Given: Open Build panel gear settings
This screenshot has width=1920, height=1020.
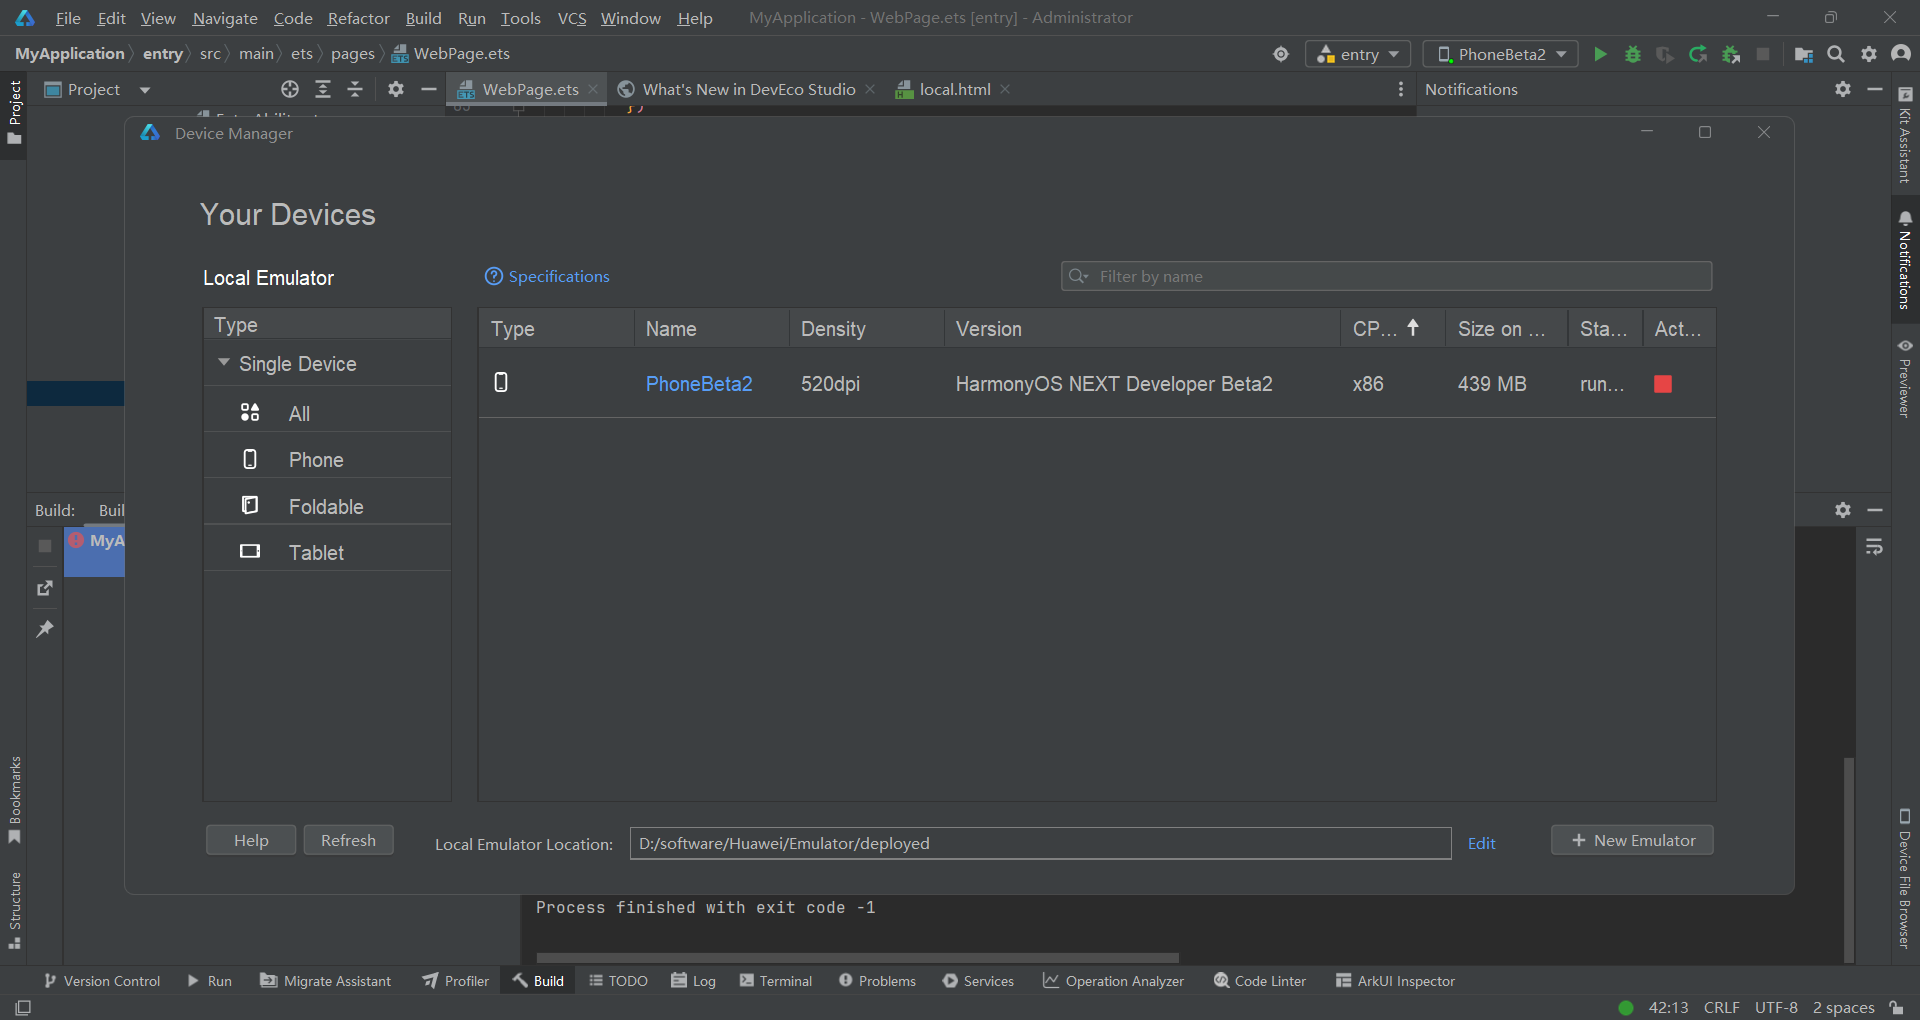Looking at the screenshot, I should 1843,510.
